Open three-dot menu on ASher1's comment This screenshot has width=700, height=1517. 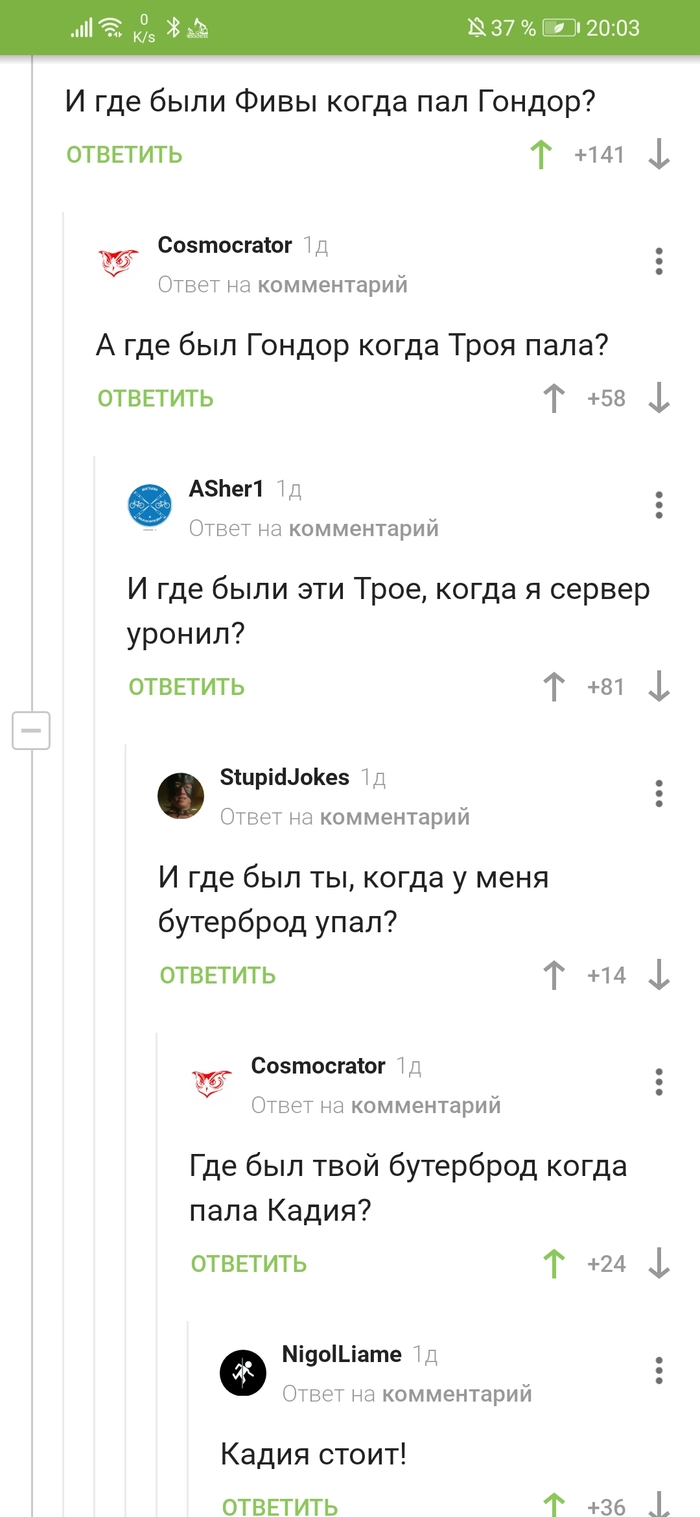tap(658, 505)
